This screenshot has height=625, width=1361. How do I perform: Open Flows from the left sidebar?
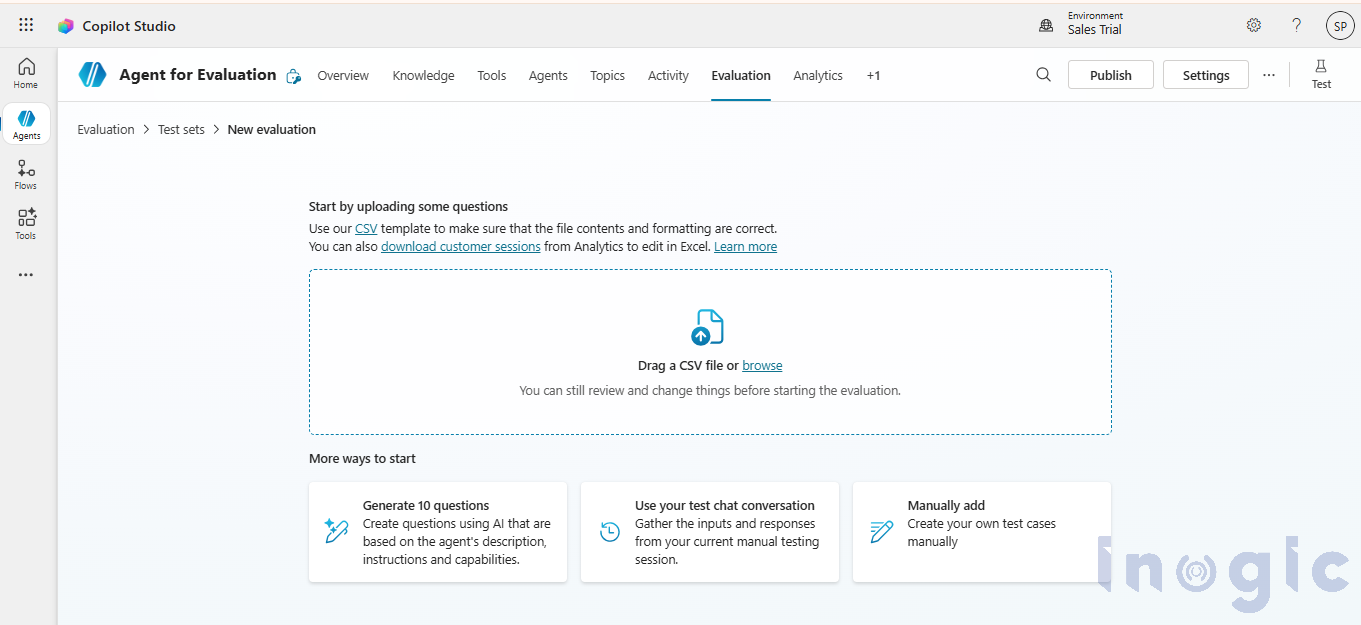tap(25, 173)
